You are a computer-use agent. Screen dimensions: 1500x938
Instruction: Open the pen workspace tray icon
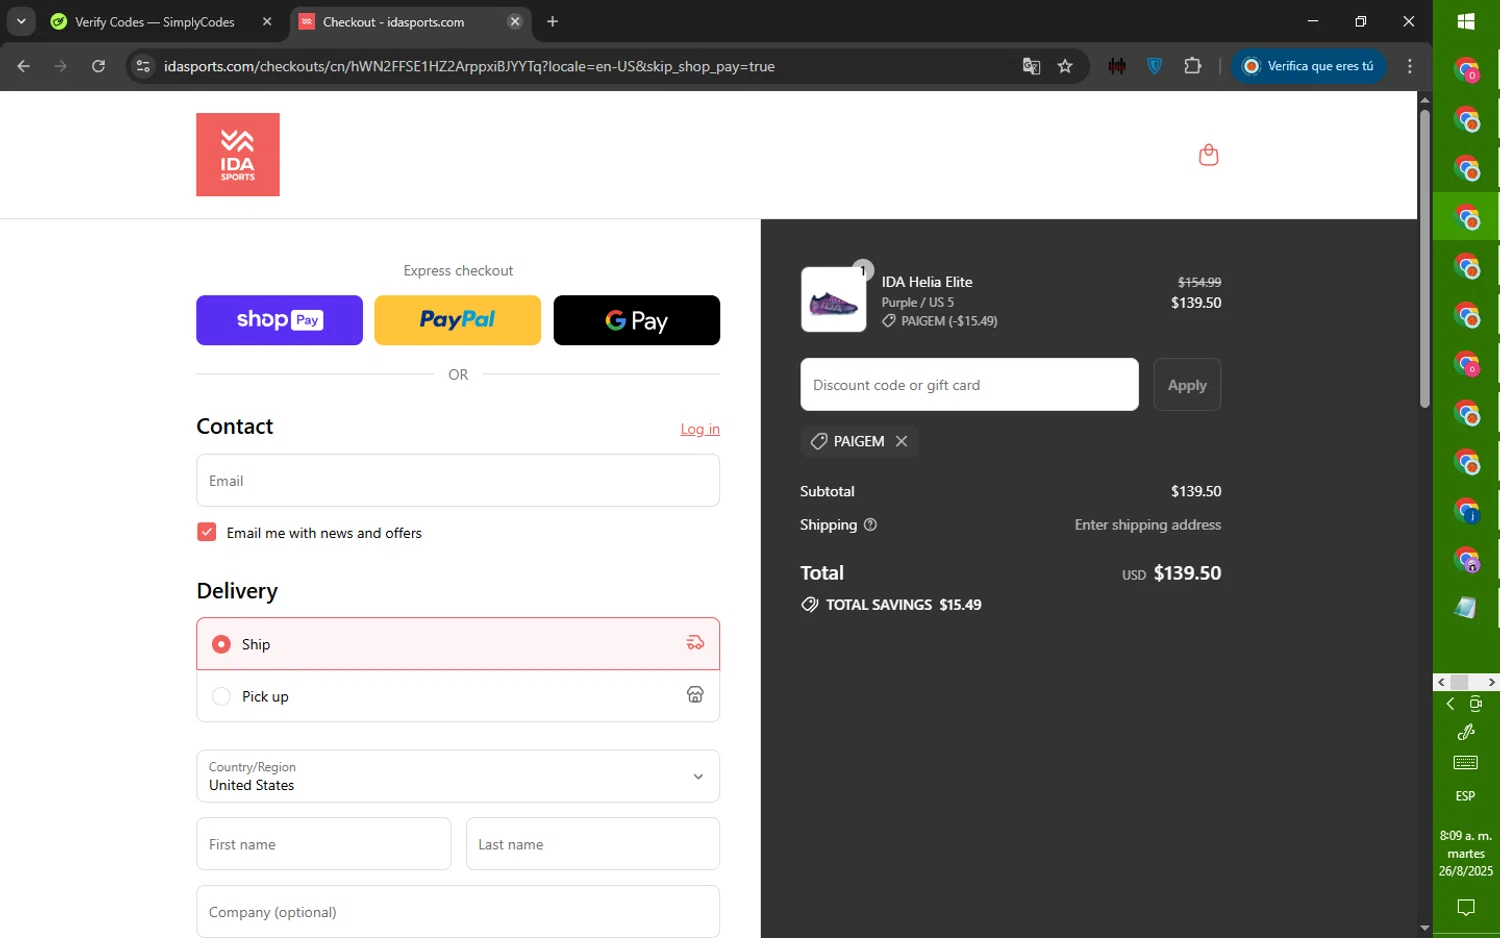click(x=1466, y=732)
